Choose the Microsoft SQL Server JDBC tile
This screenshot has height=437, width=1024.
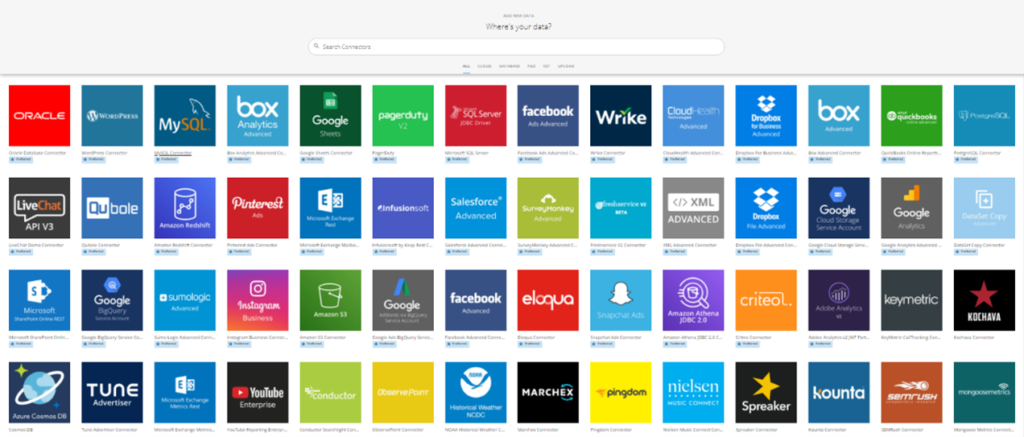click(x=475, y=116)
